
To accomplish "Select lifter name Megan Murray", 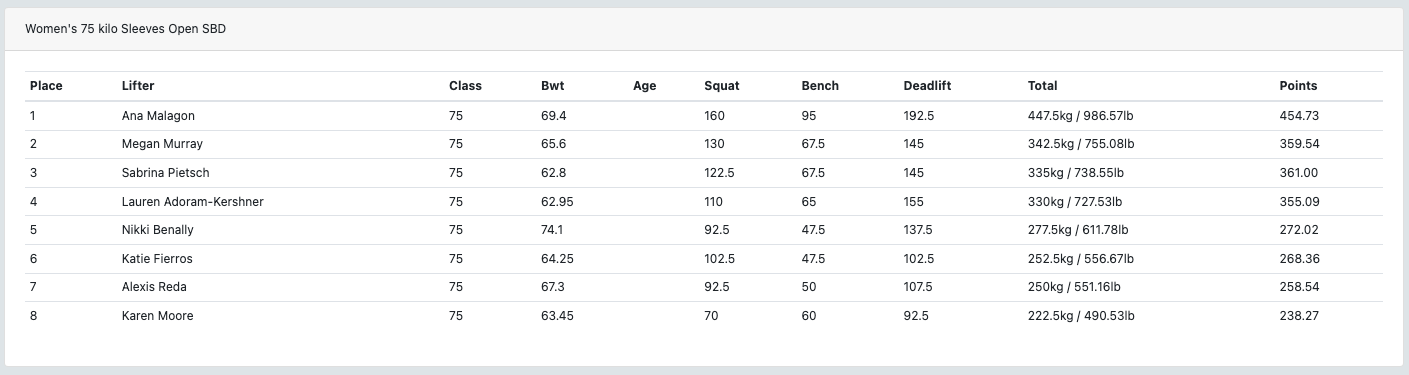I will [162, 144].
